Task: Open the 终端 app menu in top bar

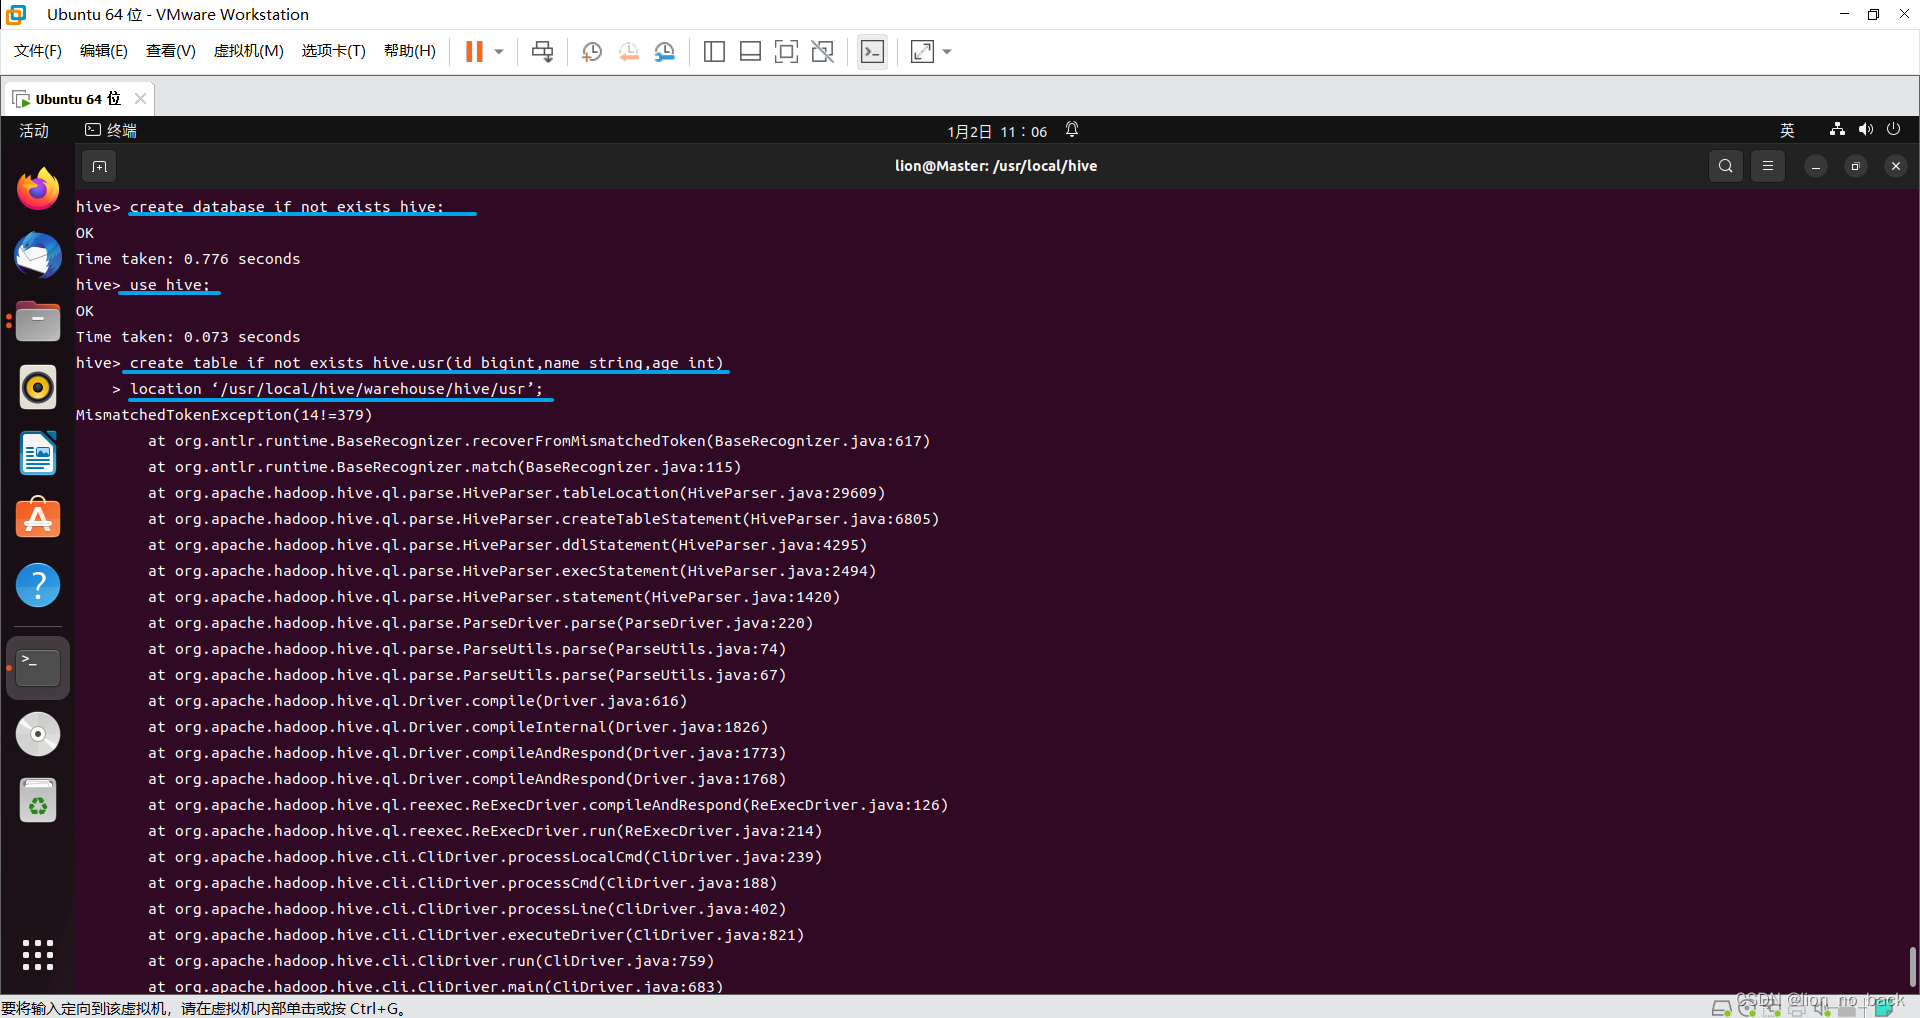Action: click(111, 130)
